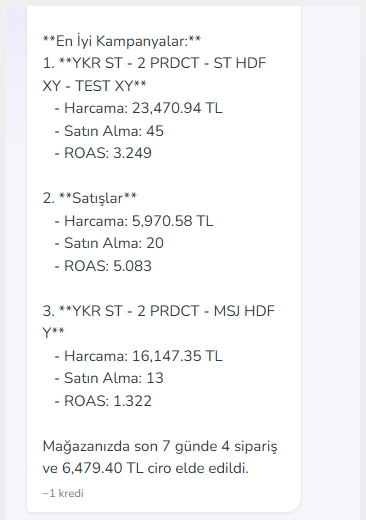Select the Satışlar campaign title
366x520 pixels.
pyautogui.click(x=98, y=198)
